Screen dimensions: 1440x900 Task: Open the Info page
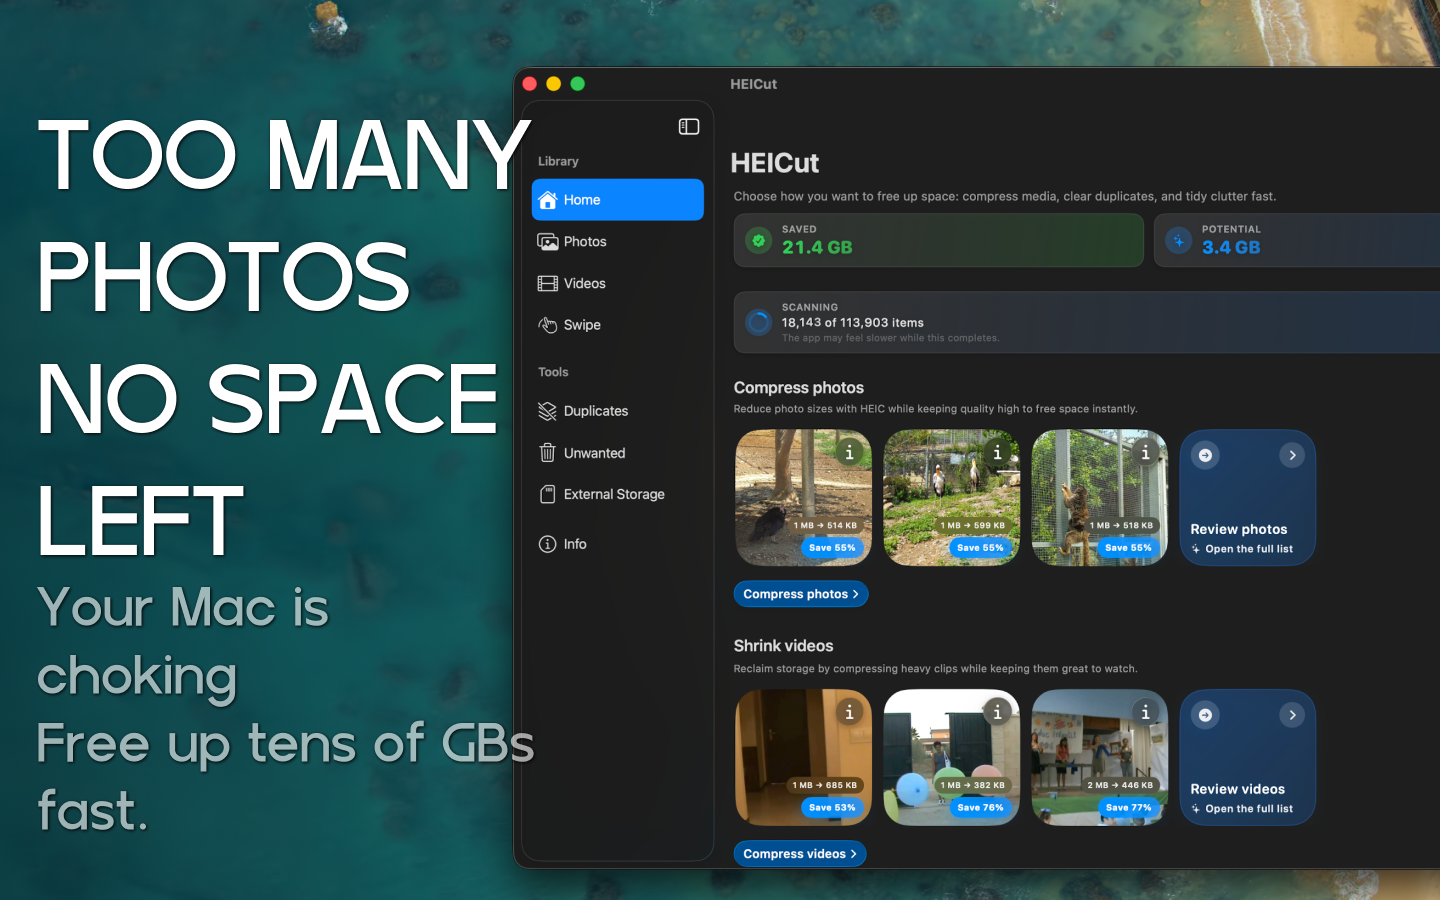click(618, 544)
